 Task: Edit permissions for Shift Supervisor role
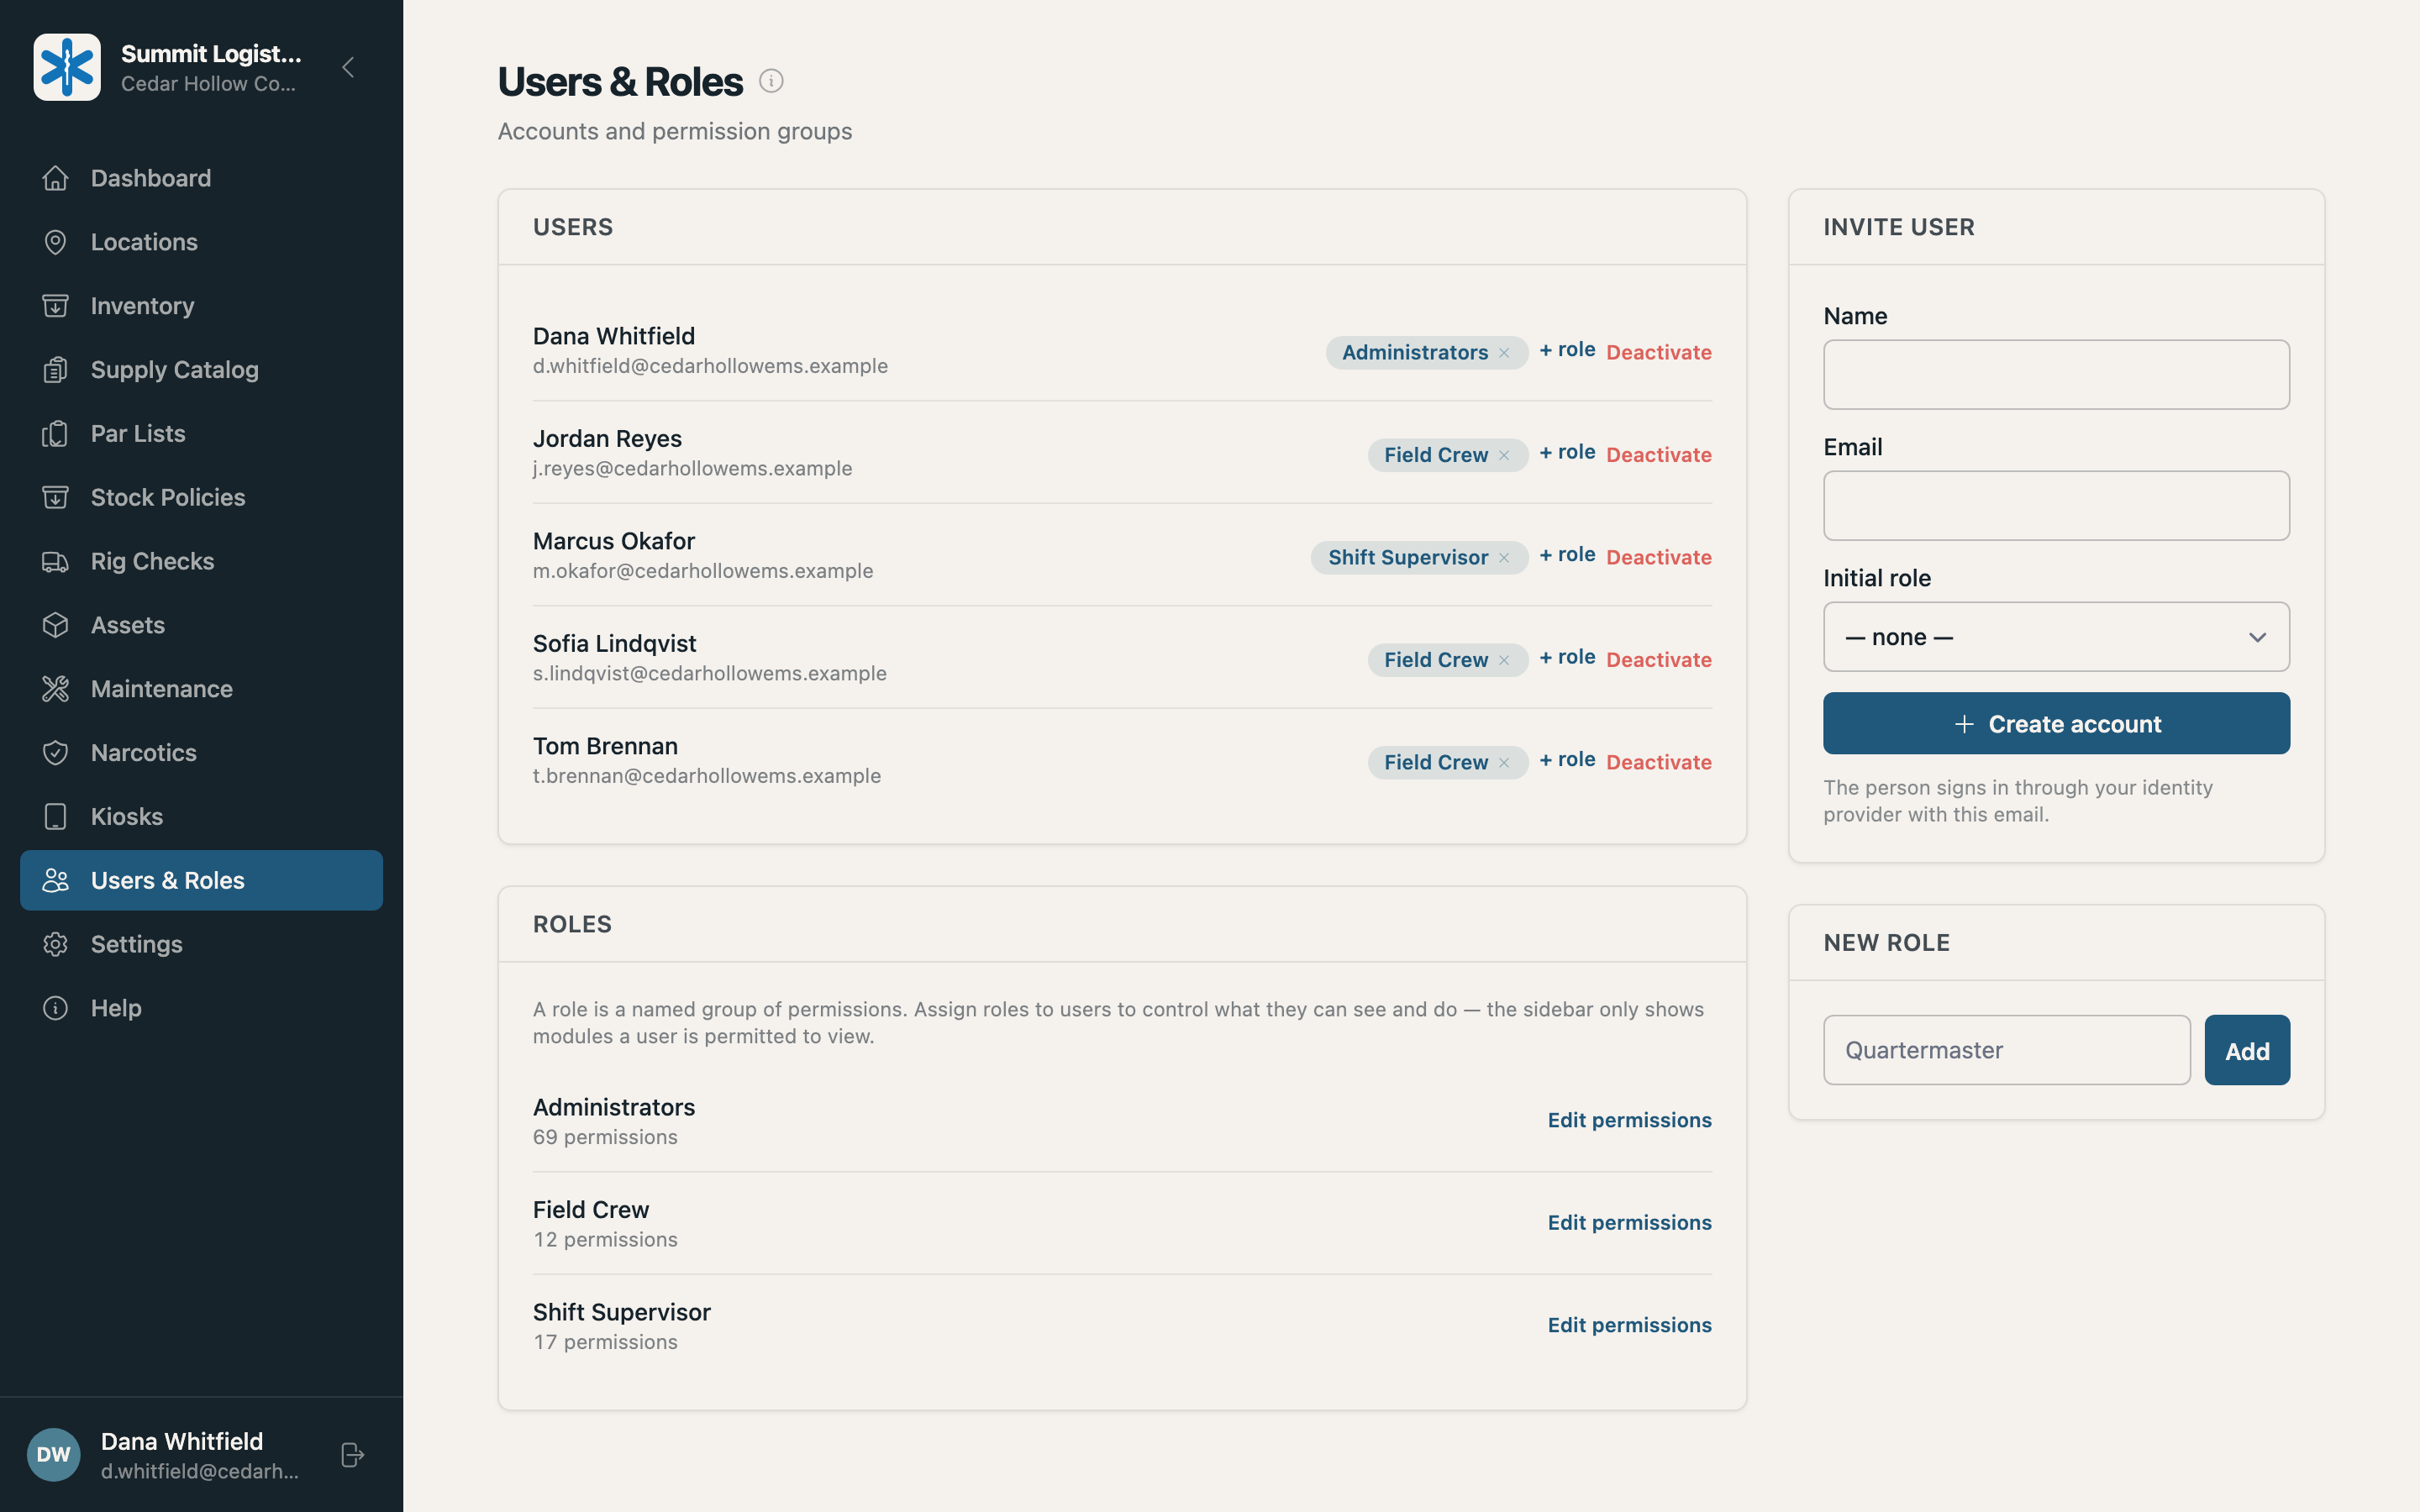coord(1629,1325)
